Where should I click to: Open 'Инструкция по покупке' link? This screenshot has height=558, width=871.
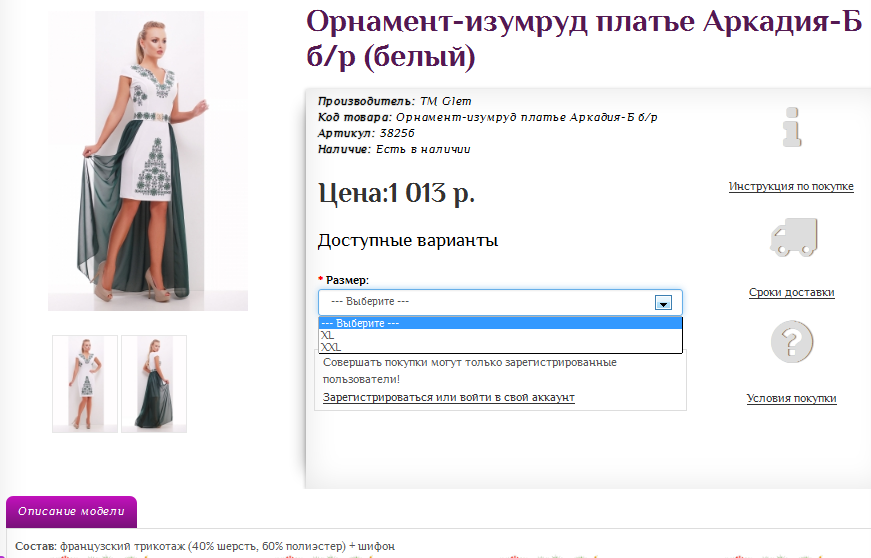[791, 187]
